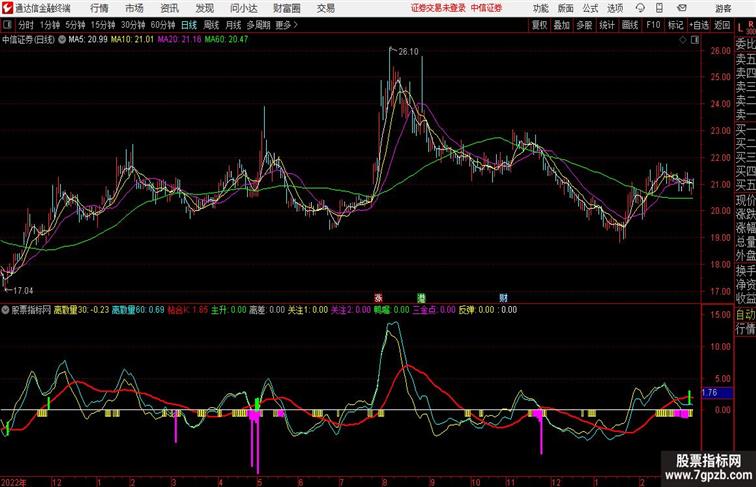The width and height of the screenshot is (756, 487).
Task: Click the 多股 toolbar button
Action: pyautogui.click(x=584, y=25)
